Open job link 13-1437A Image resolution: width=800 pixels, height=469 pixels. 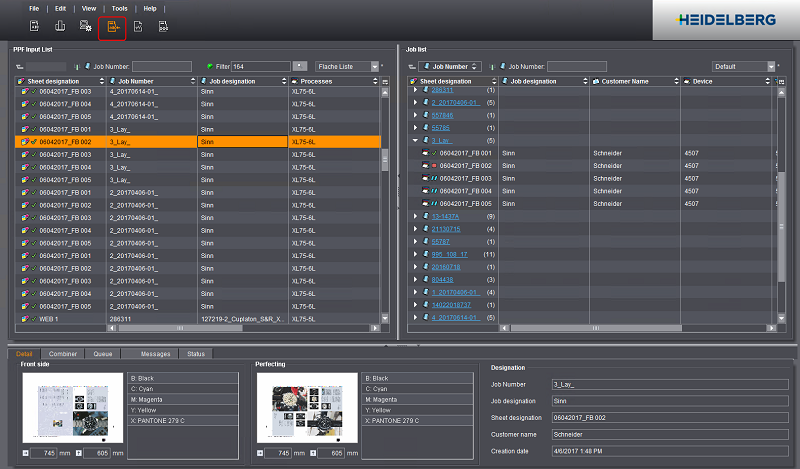[447, 216]
